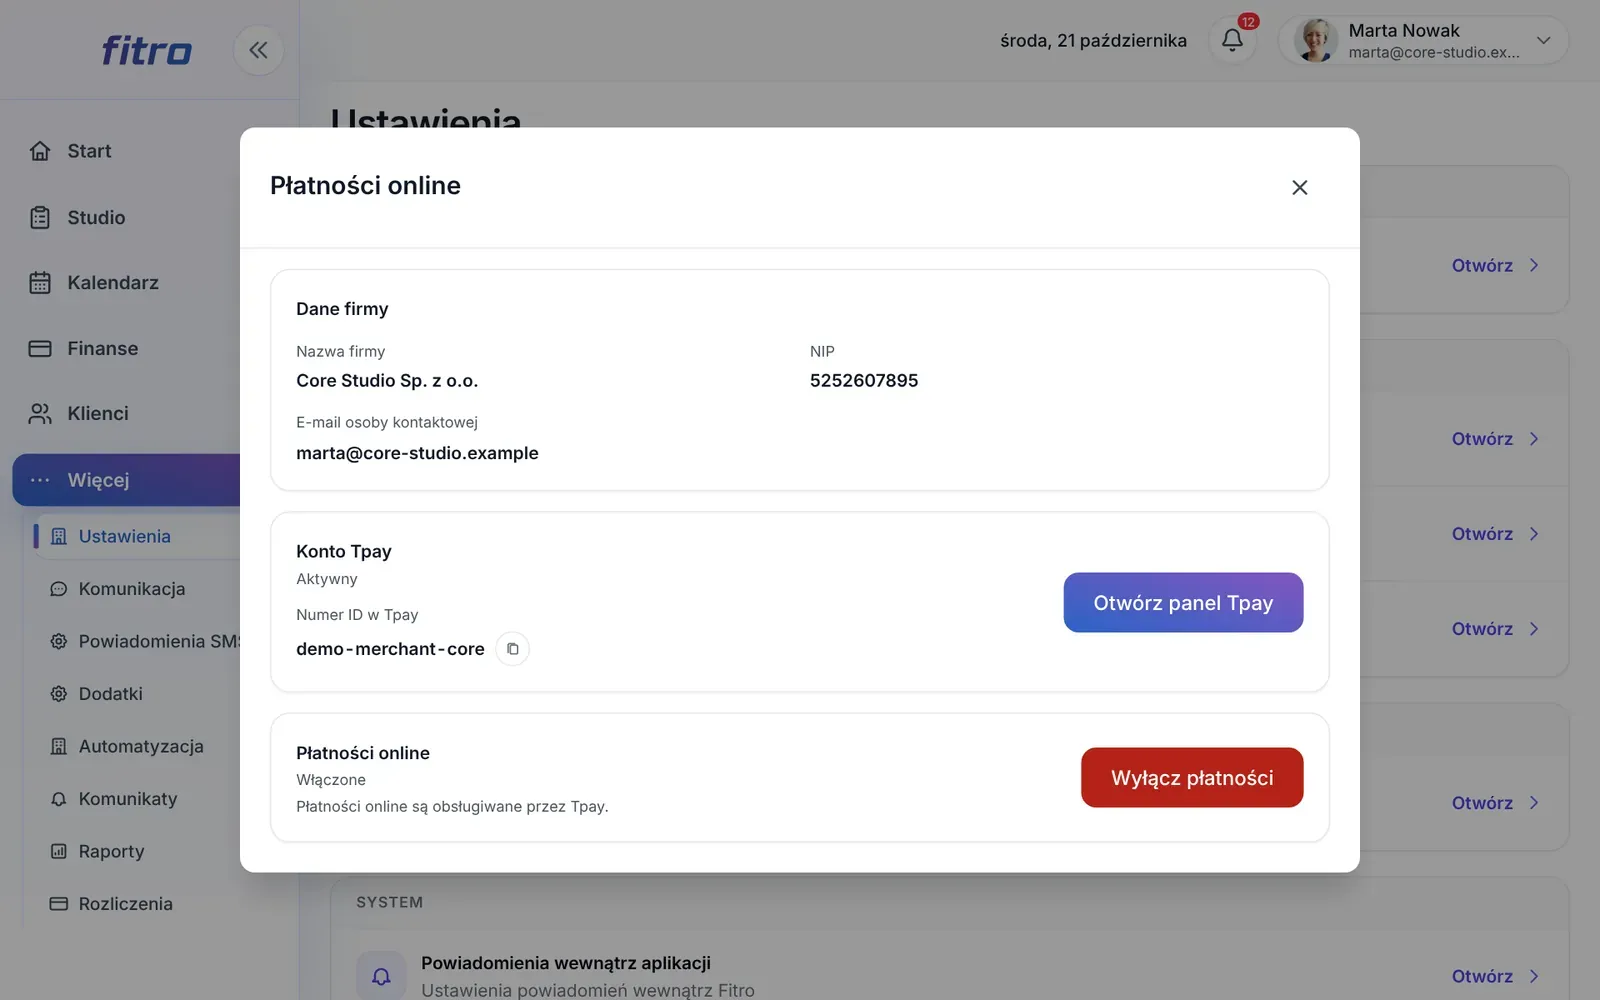Collapse sidebar with double-chevron icon

point(258,50)
